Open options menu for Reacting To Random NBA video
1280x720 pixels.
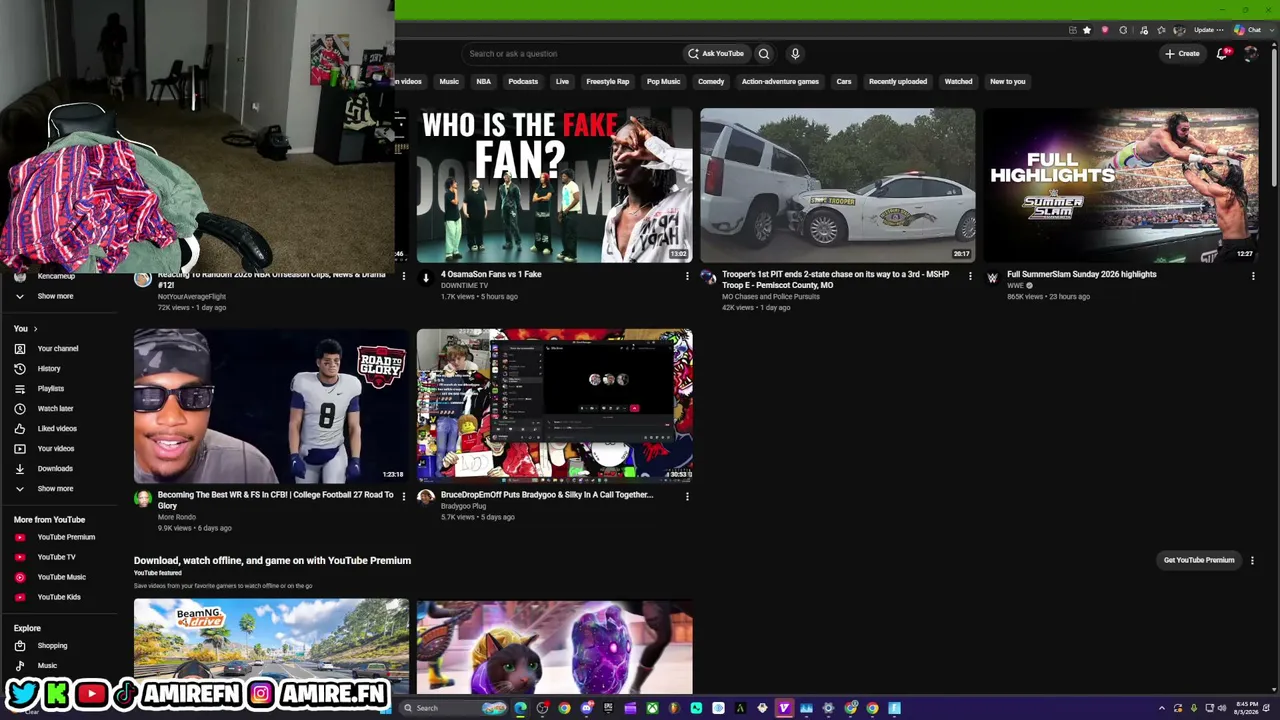click(404, 276)
